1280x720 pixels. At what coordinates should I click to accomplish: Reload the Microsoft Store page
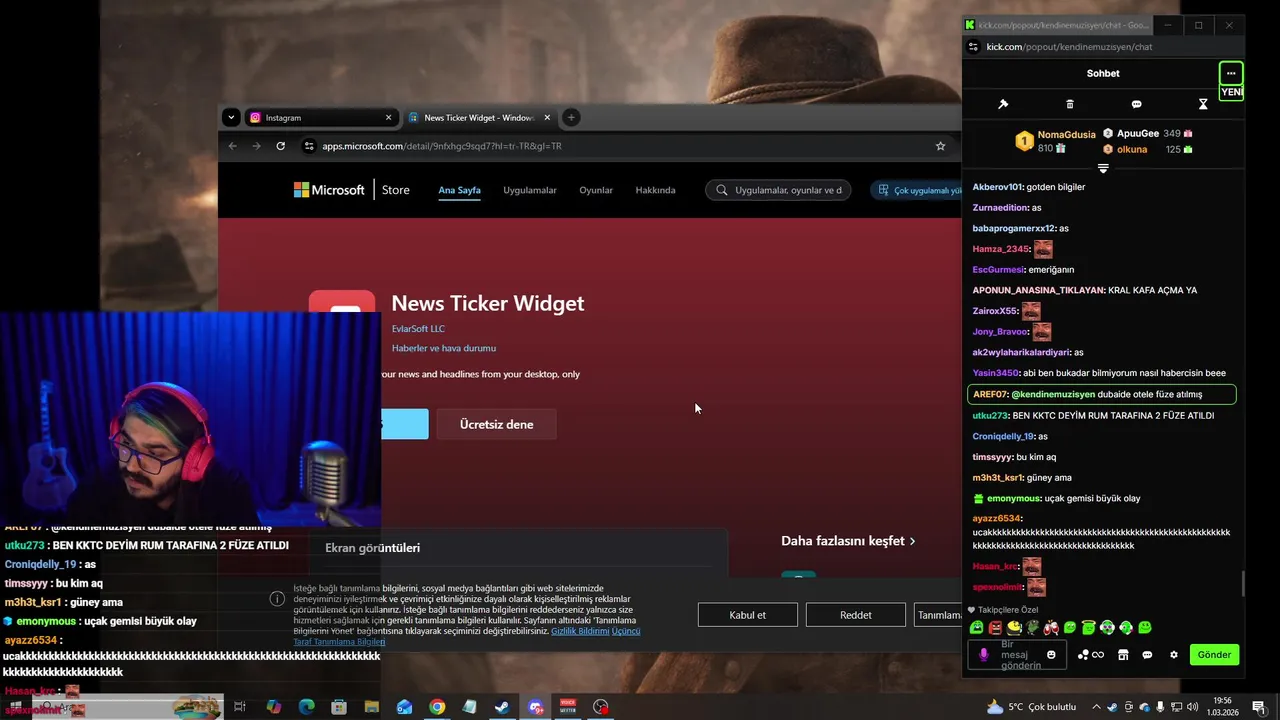coord(281,146)
